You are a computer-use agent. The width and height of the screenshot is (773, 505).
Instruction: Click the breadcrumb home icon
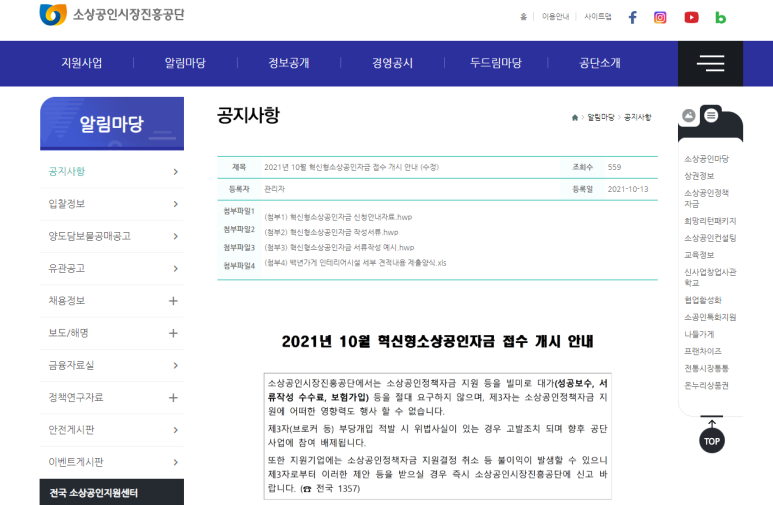coord(574,117)
